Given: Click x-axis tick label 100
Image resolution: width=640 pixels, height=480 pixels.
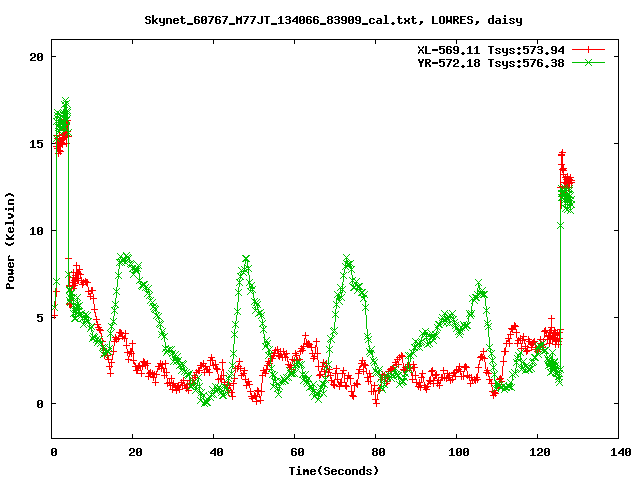Looking at the screenshot, I should [x=459, y=452].
